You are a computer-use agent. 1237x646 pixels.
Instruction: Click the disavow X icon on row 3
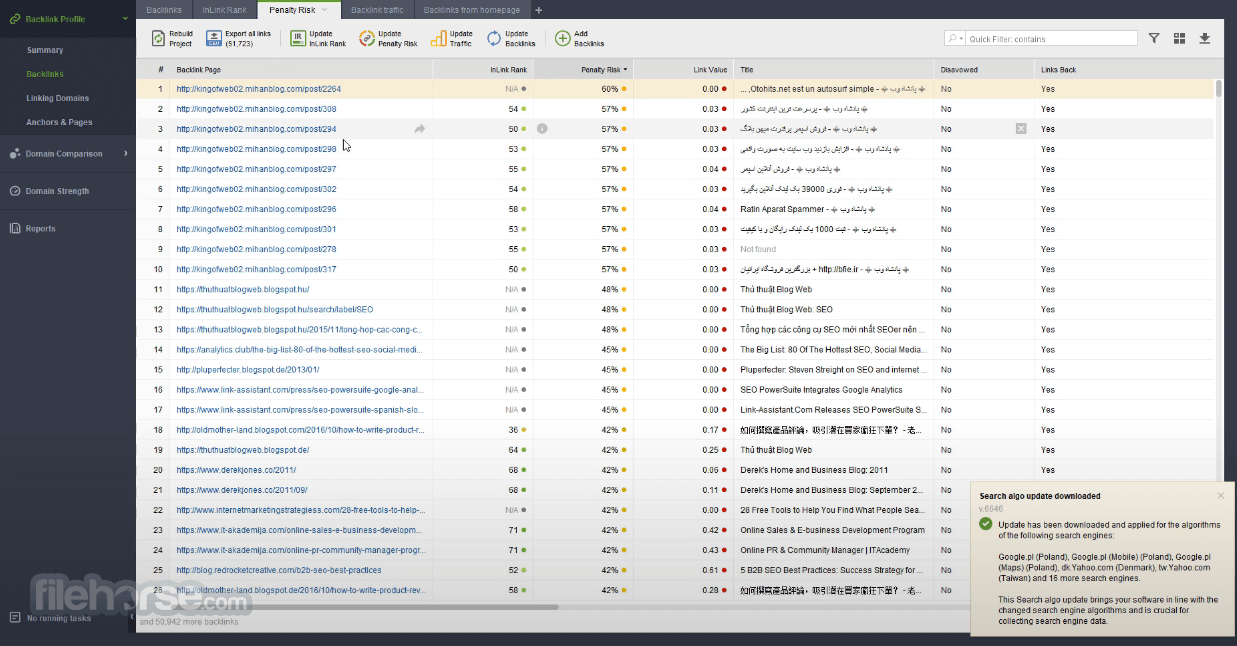click(x=1021, y=129)
